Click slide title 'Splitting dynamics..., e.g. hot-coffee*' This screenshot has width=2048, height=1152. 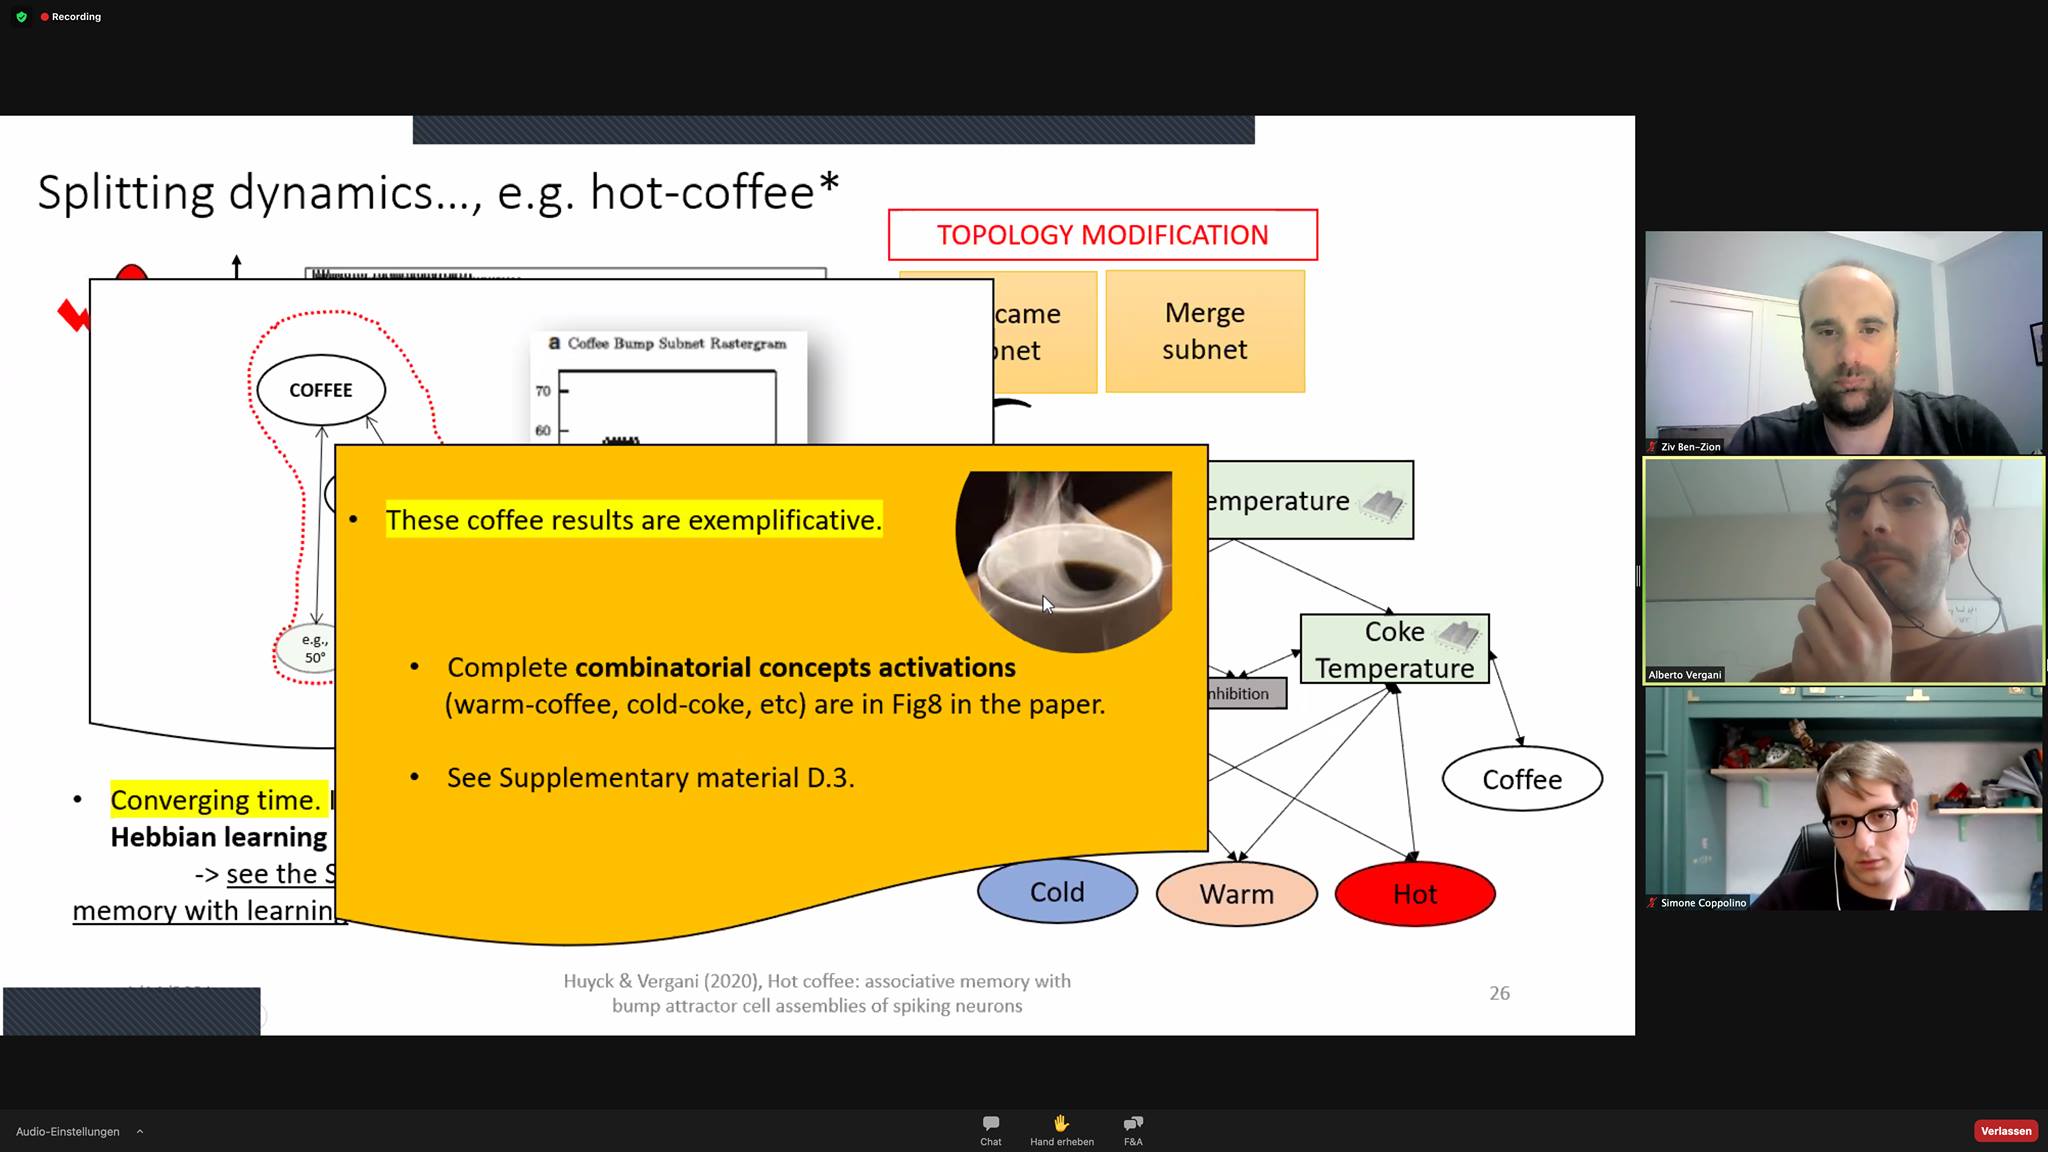click(438, 193)
